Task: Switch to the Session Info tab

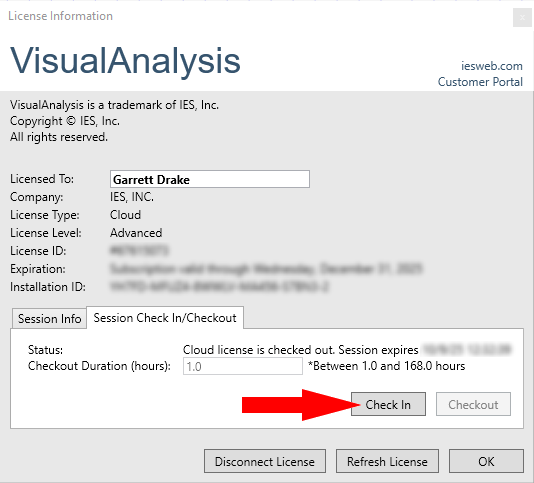Action: point(49,319)
